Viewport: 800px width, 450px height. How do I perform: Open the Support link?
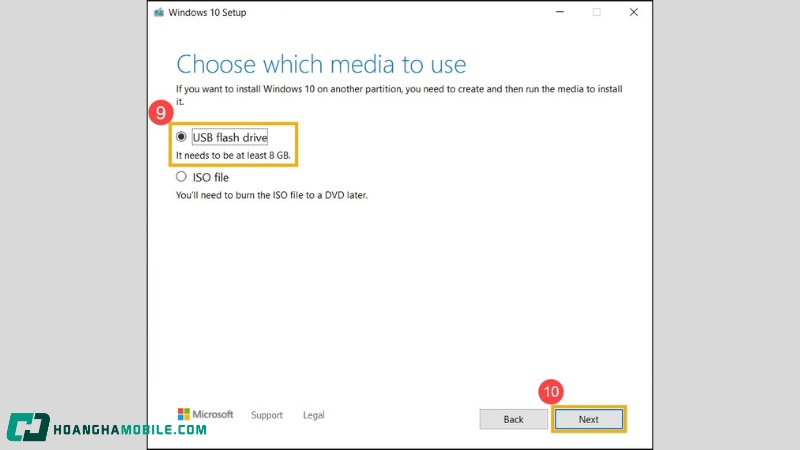(267, 415)
